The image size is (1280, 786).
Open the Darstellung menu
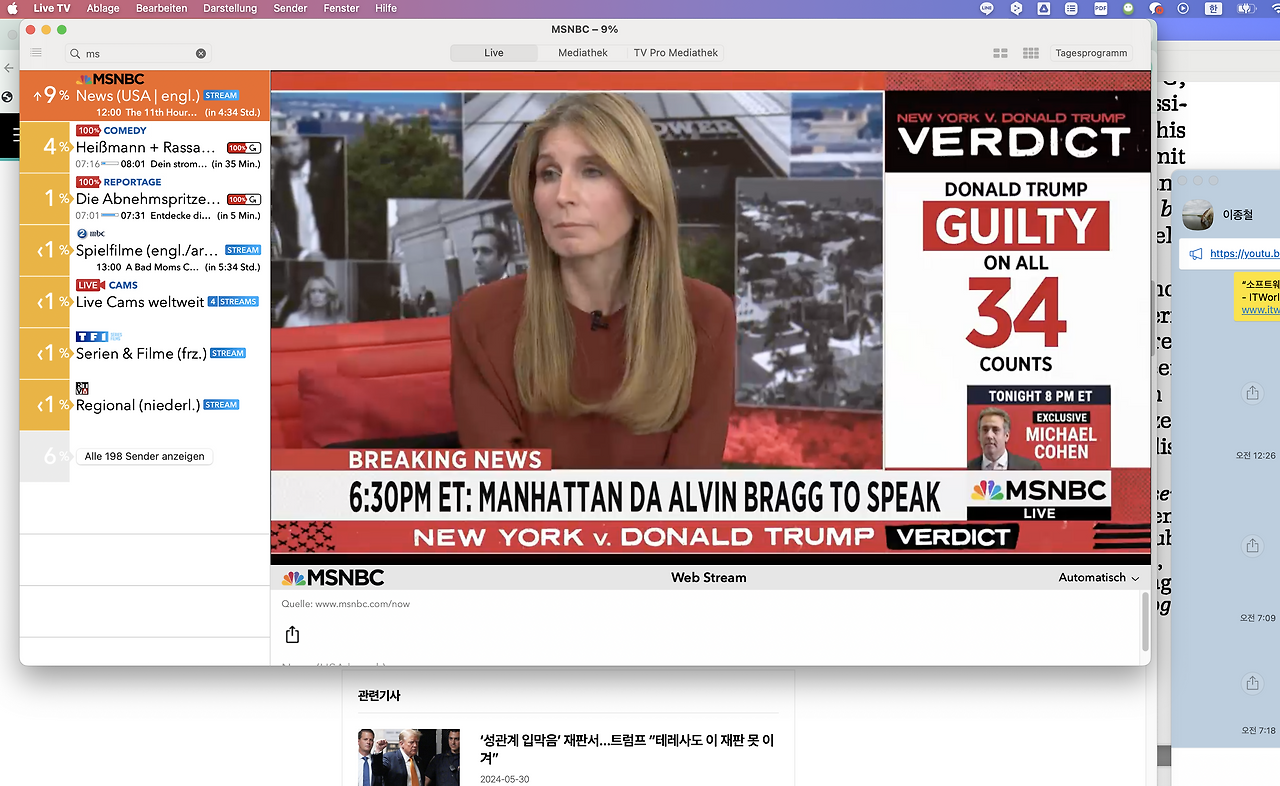[x=230, y=8]
